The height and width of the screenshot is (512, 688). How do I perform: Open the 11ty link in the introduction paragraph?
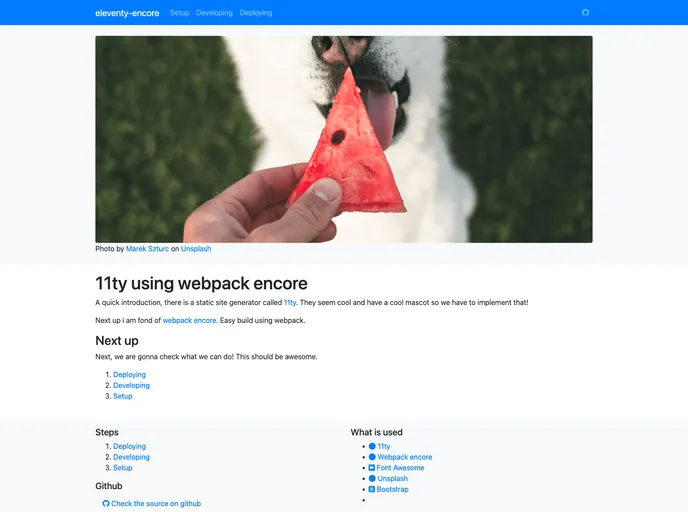coord(290,302)
